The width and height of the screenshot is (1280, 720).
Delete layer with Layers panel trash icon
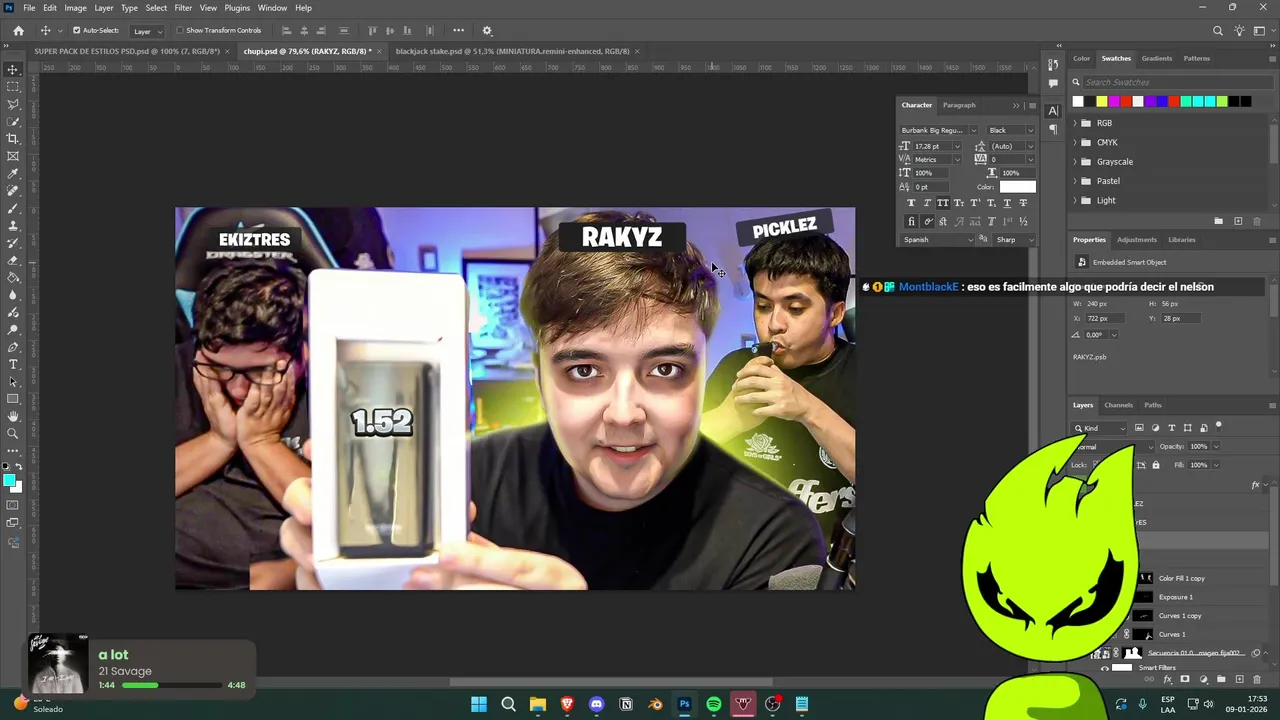(x=1257, y=679)
